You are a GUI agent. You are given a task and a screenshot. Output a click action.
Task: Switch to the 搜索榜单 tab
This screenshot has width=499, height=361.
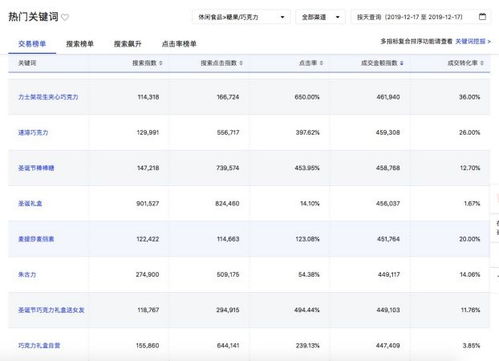tap(80, 44)
